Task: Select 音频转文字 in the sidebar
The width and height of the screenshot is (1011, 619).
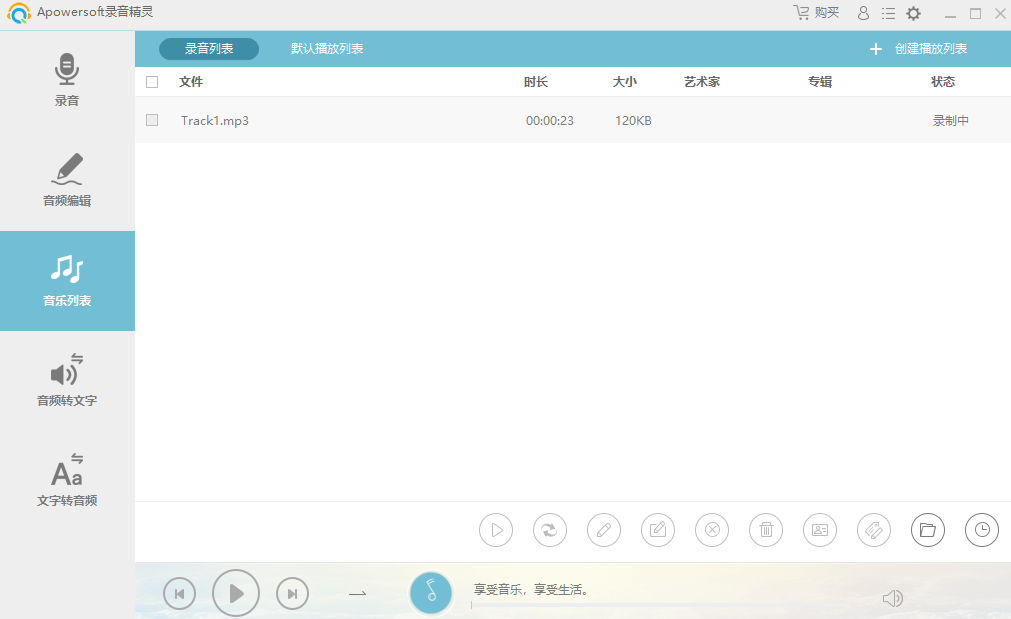Action: [67, 381]
